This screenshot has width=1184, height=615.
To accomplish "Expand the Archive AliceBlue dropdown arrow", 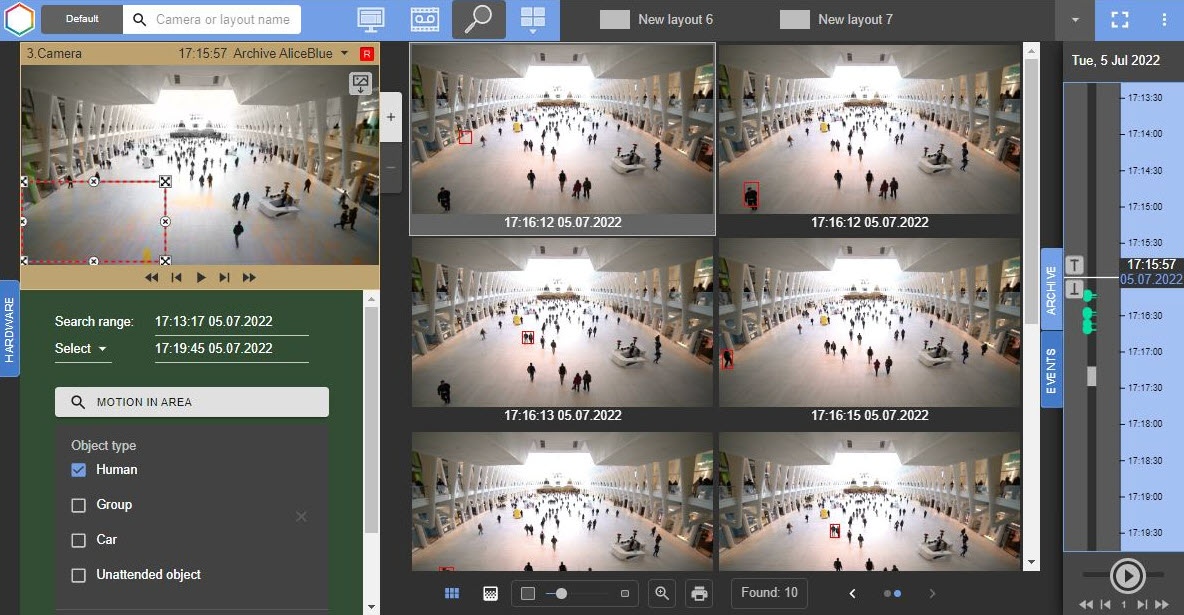I will (x=345, y=53).
